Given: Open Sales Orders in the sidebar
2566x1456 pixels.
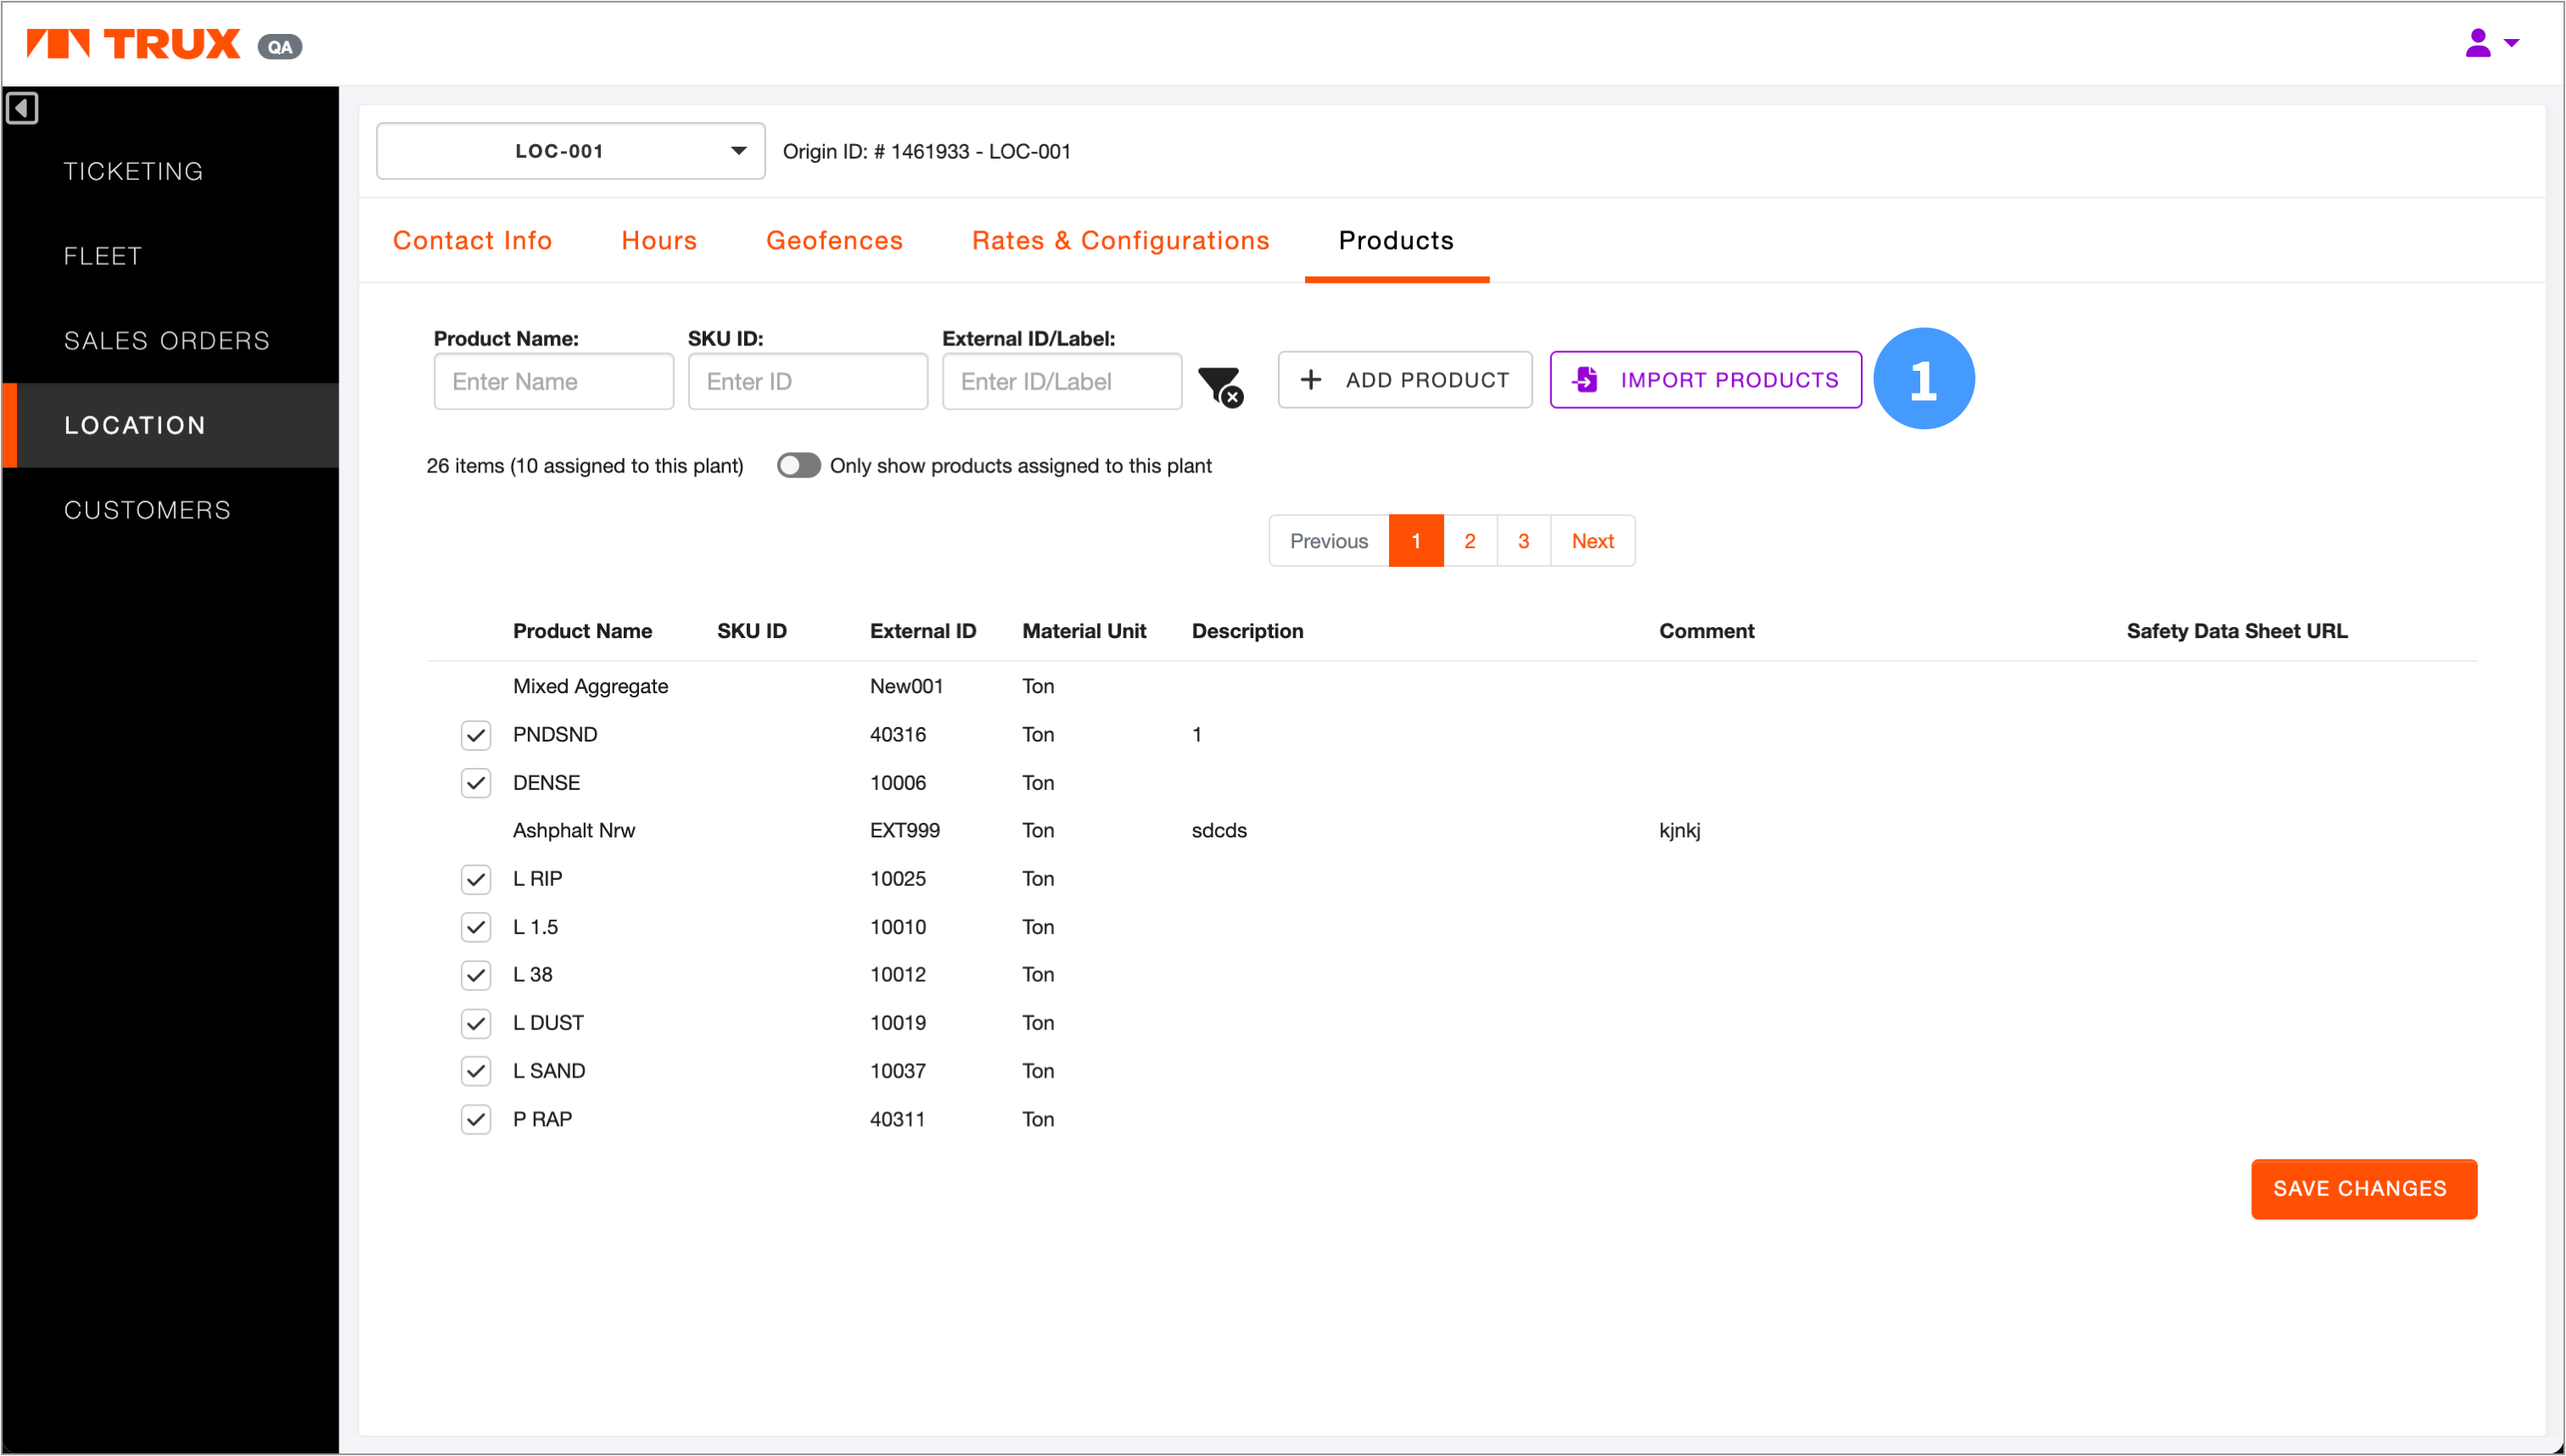Looking at the screenshot, I should coord(167,341).
